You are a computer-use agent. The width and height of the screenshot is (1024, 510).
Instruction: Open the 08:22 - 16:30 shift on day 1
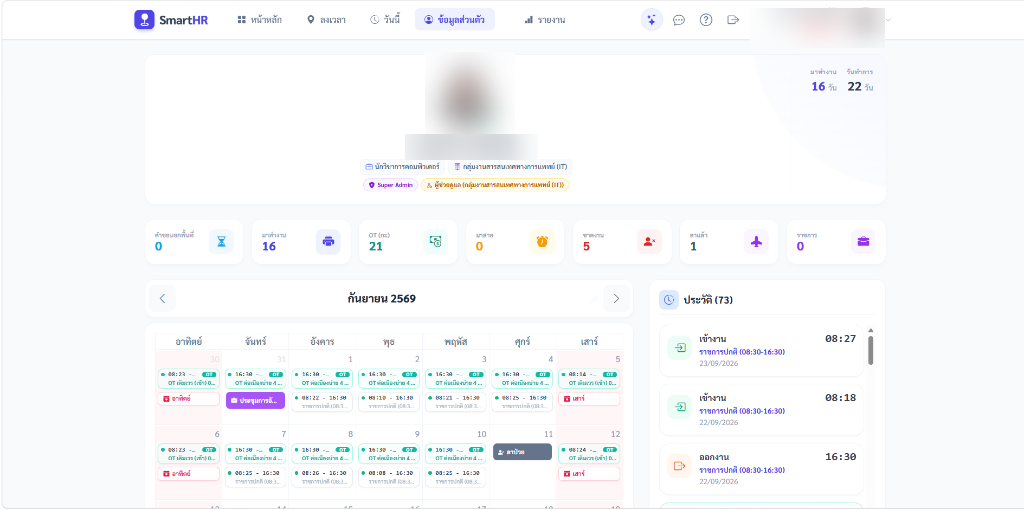(x=322, y=402)
